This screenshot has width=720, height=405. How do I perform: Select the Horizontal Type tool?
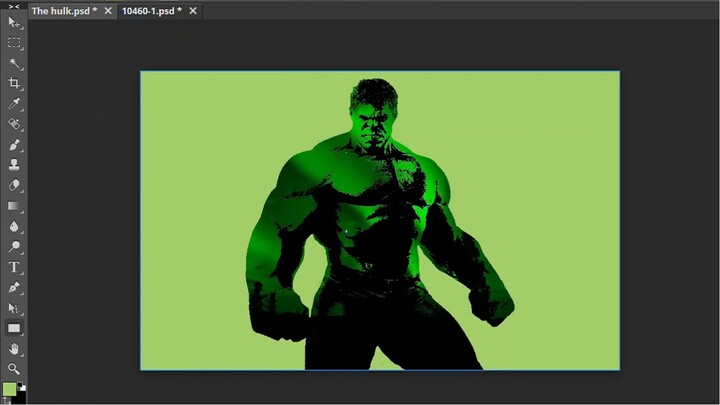point(14,267)
